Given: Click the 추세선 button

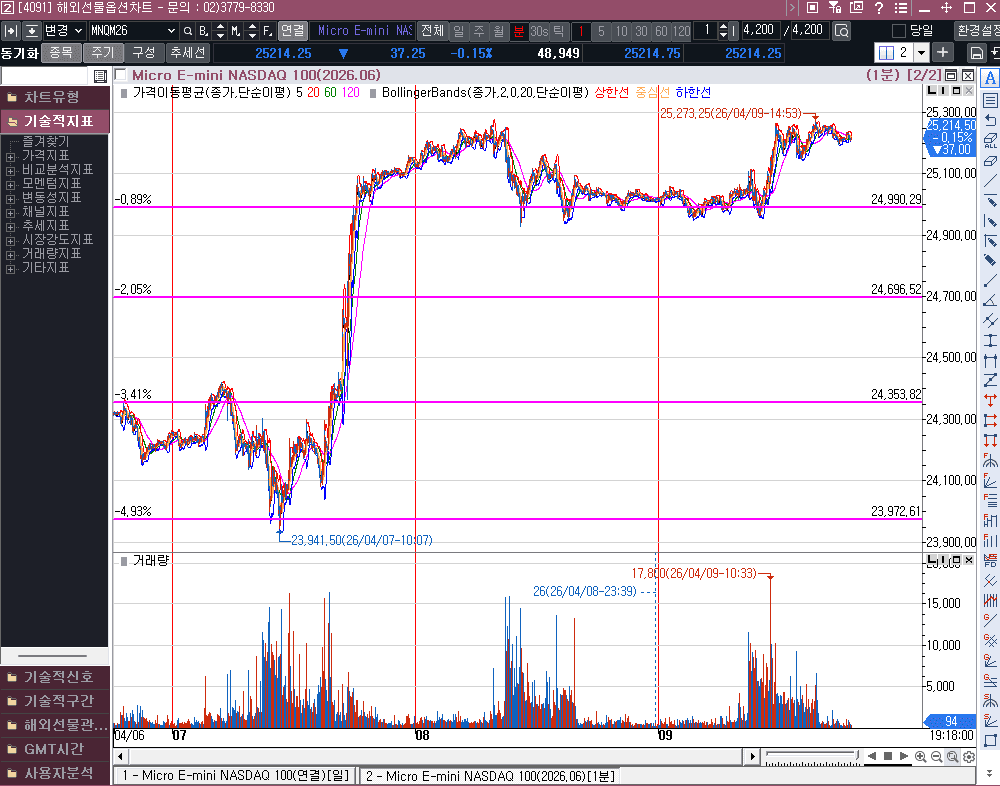Looking at the screenshot, I should [187, 52].
